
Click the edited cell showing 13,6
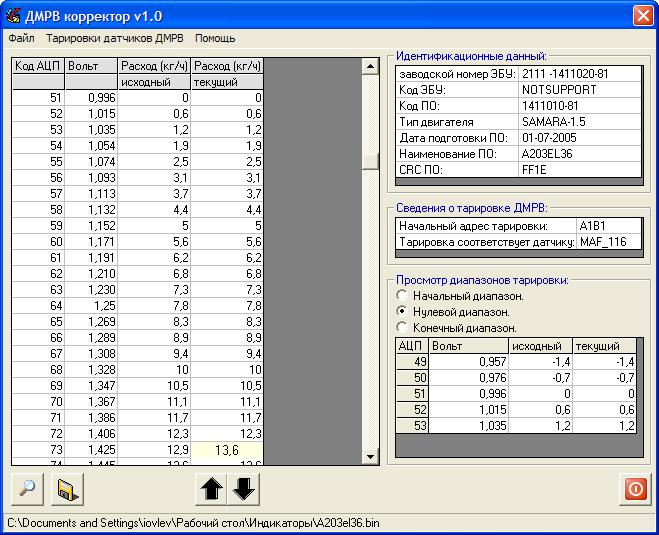point(227,450)
